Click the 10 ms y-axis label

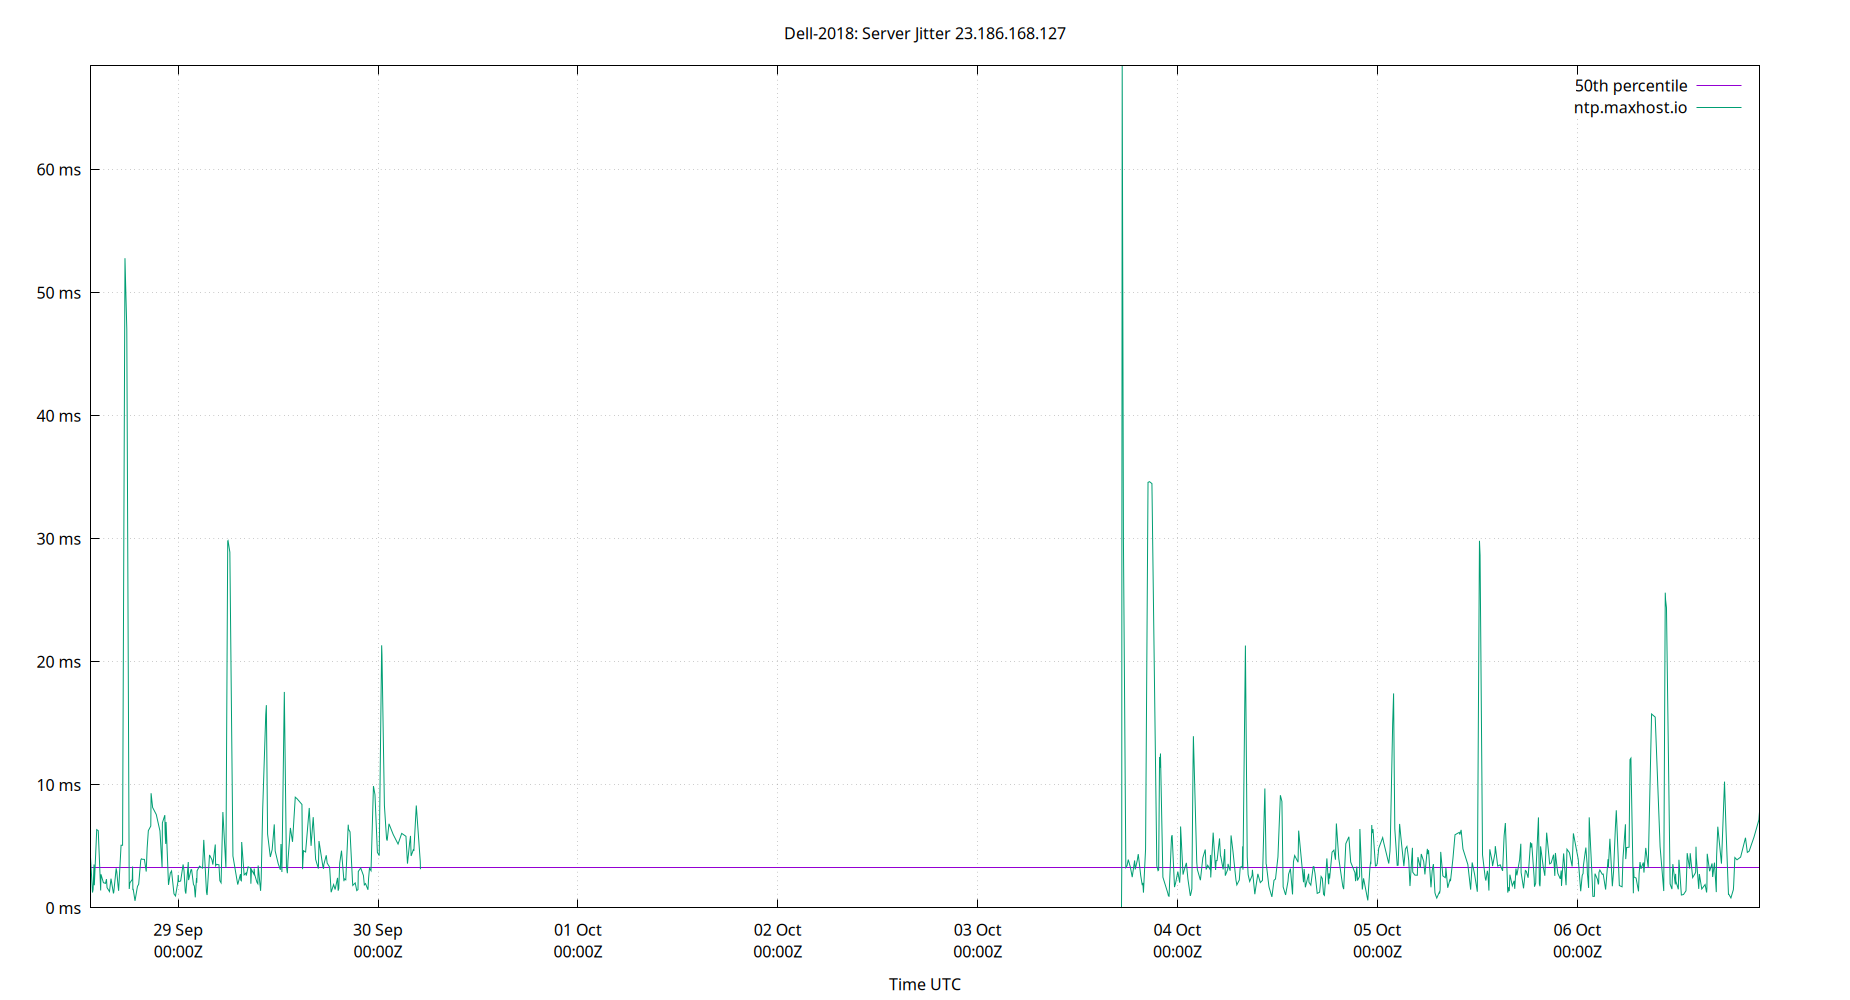pos(59,785)
